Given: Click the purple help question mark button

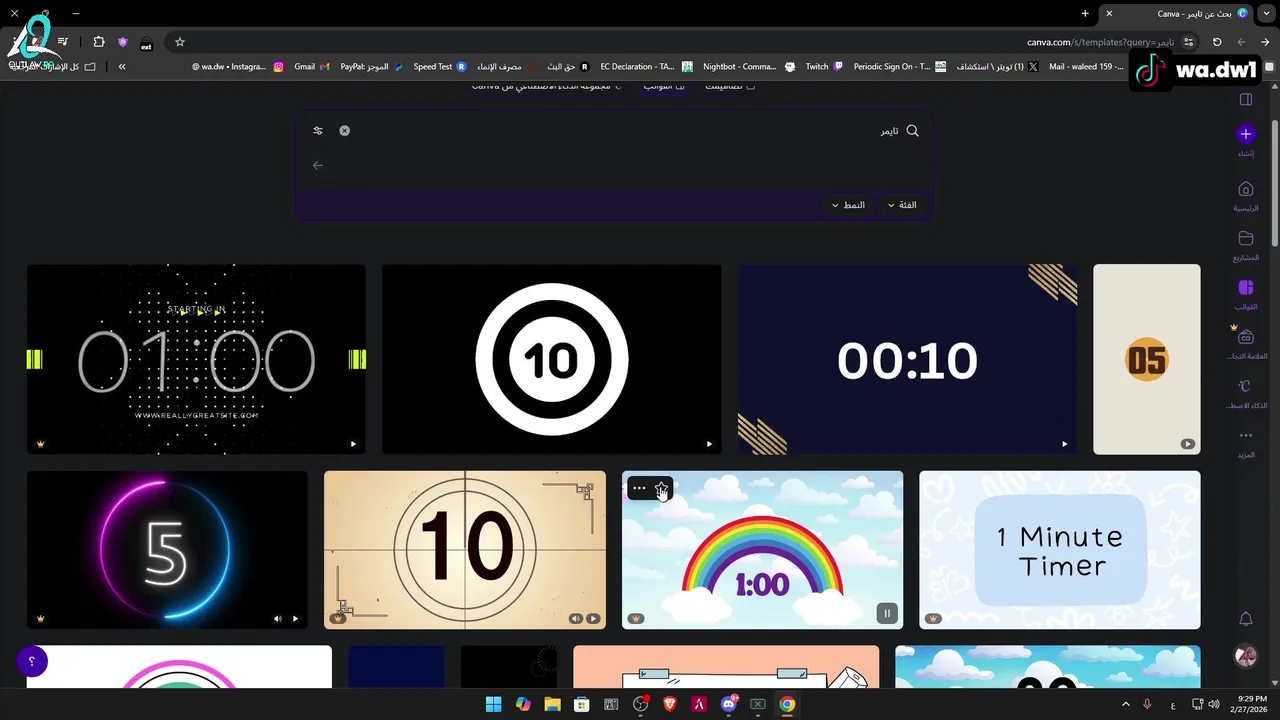Looking at the screenshot, I should [32, 662].
